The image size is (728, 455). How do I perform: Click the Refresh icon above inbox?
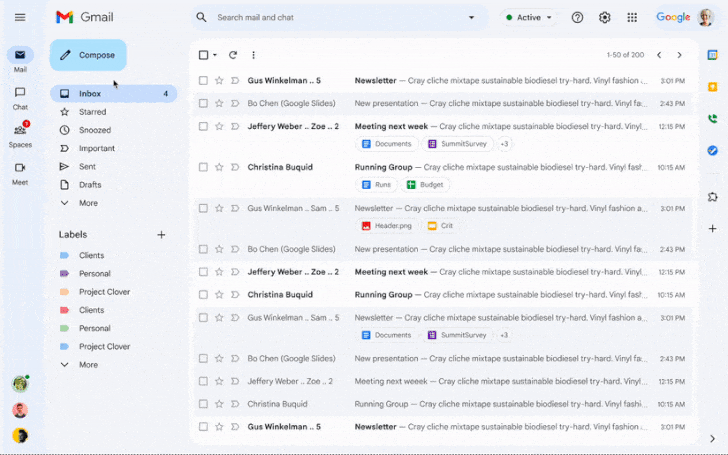click(x=233, y=55)
